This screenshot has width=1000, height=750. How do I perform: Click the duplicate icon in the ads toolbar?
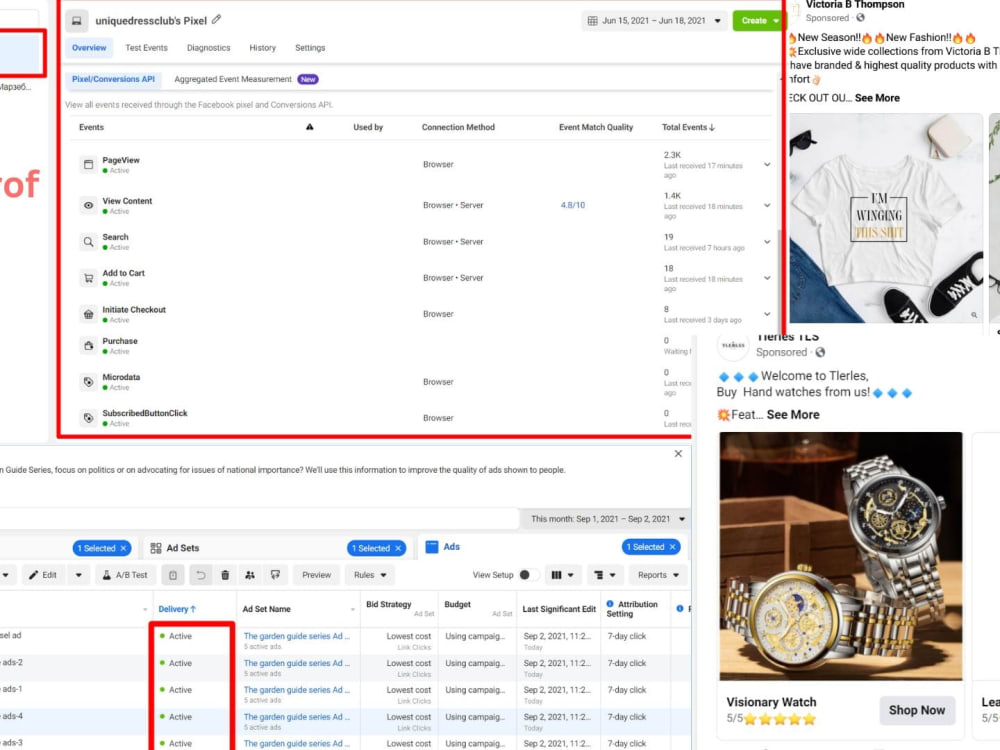[x=173, y=575]
